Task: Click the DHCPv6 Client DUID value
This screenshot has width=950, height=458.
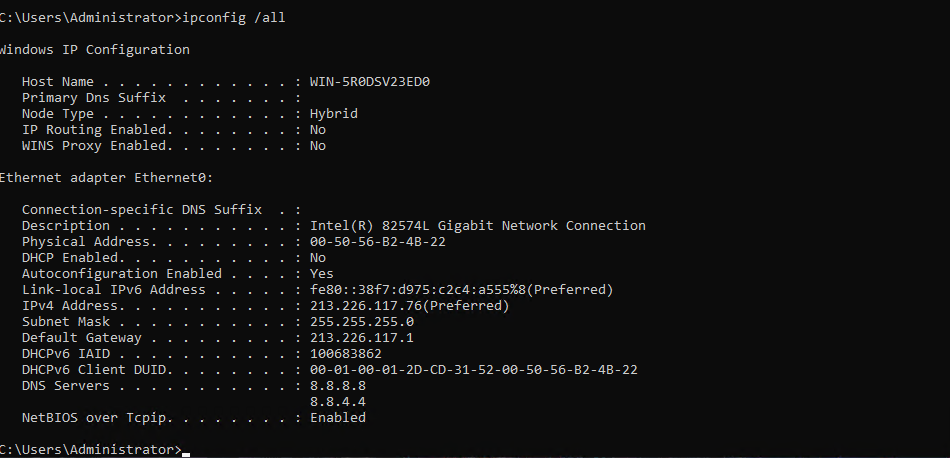Action: coord(474,370)
